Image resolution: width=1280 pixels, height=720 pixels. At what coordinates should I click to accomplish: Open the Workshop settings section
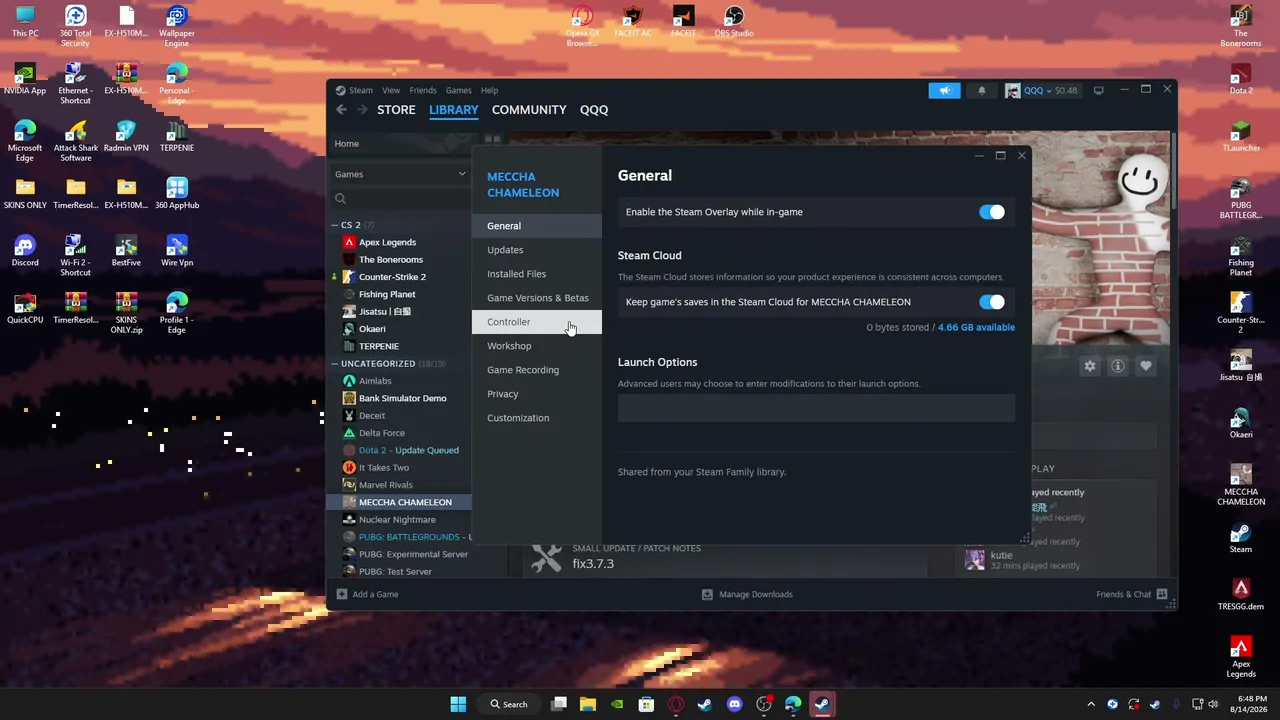(x=537, y=346)
